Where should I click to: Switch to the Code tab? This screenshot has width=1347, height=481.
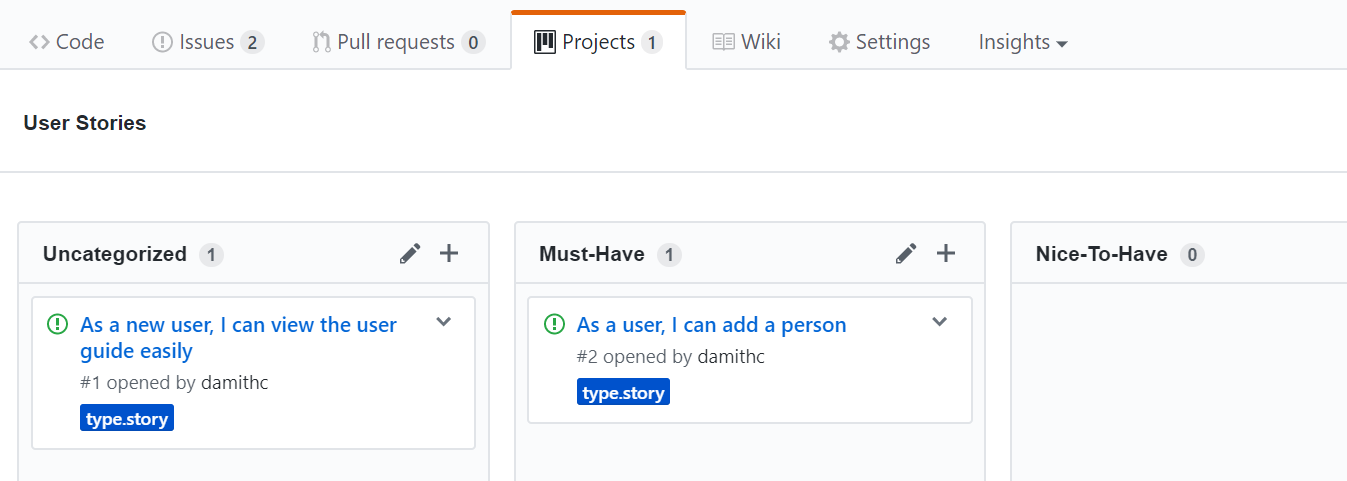coord(67,42)
